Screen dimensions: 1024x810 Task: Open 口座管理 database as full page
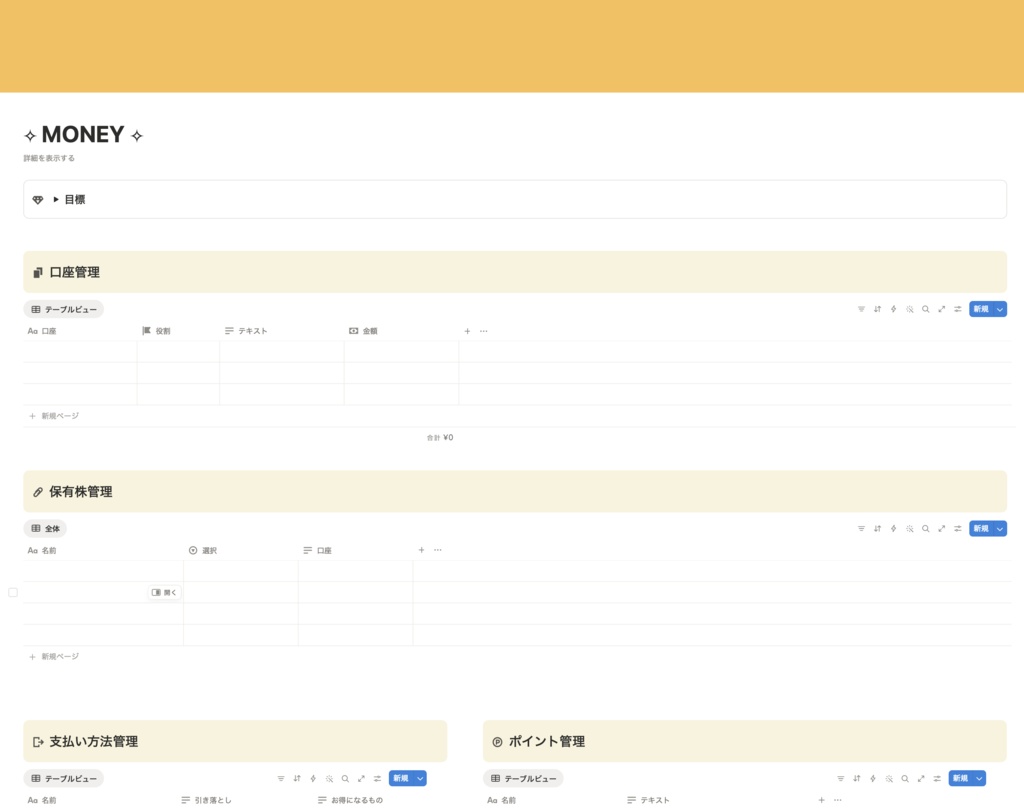[x=942, y=309]
